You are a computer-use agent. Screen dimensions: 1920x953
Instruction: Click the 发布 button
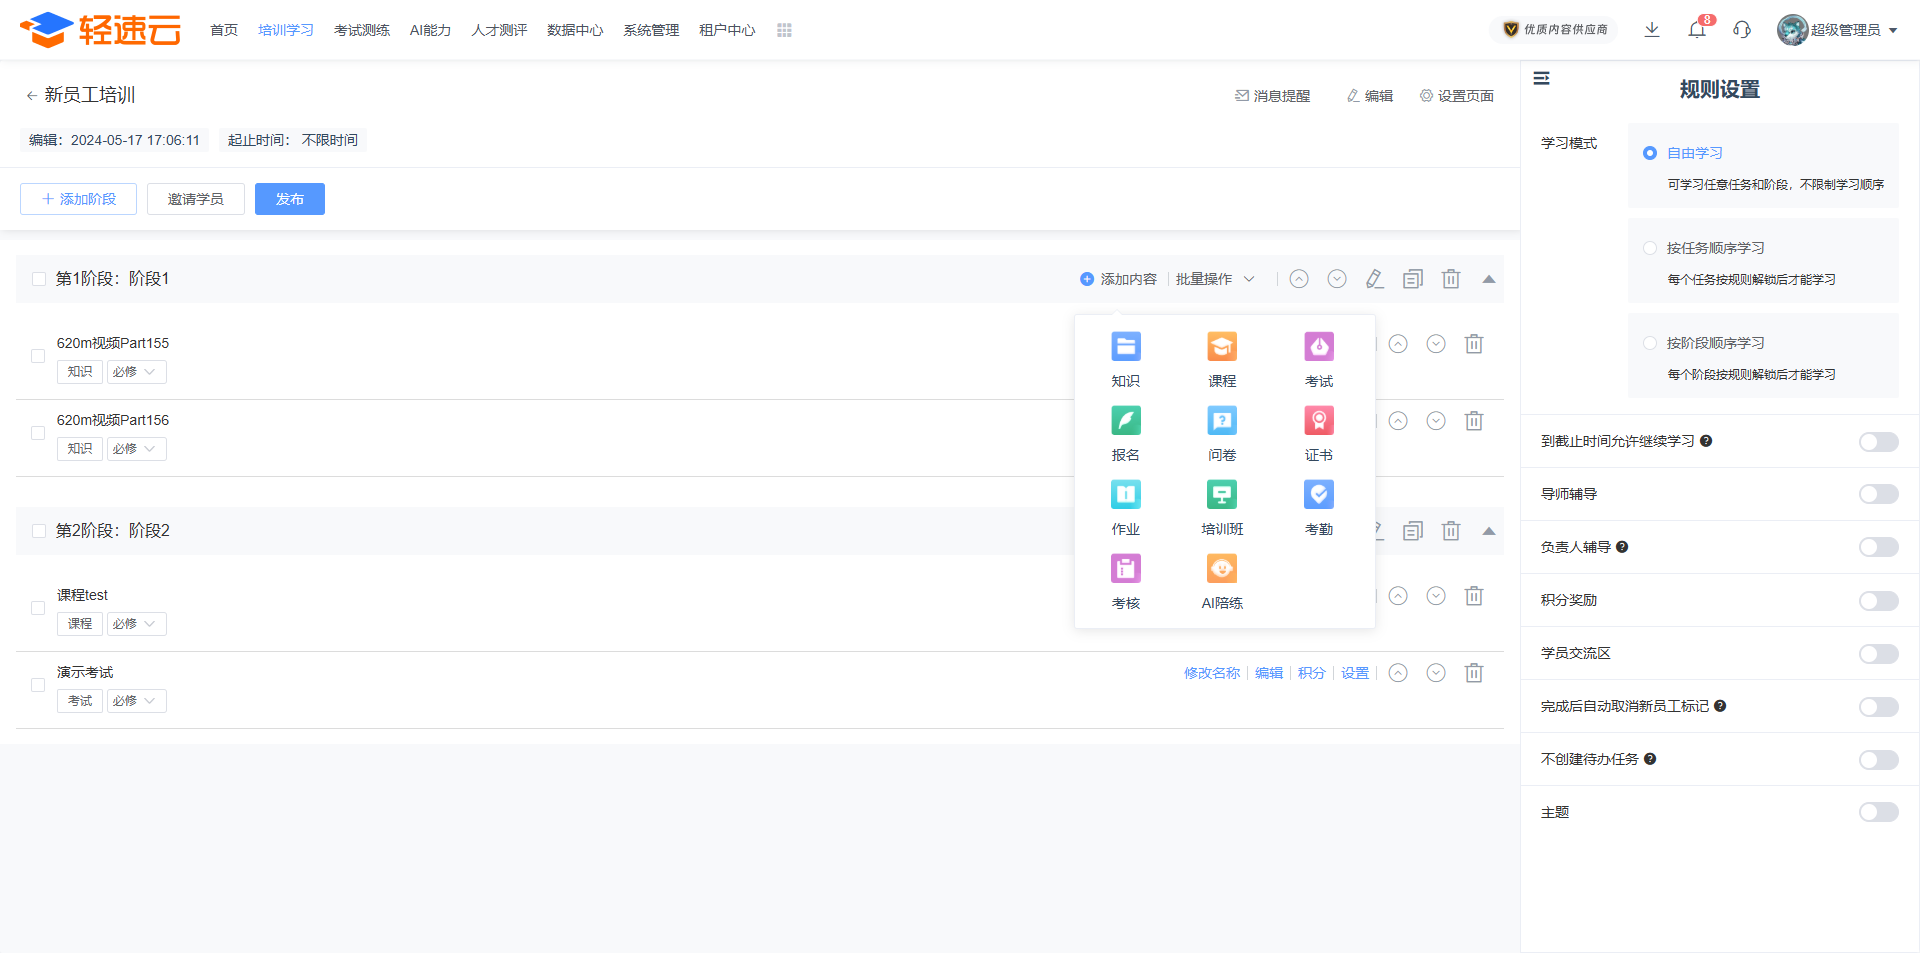289,199
